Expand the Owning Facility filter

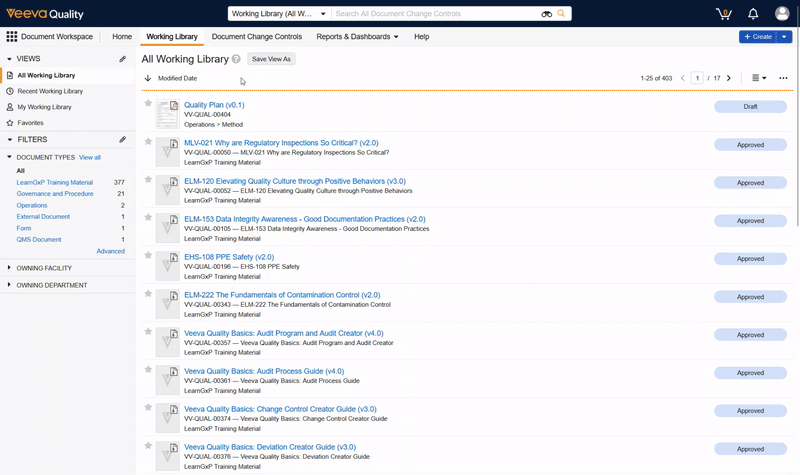[x=9, y=267]
